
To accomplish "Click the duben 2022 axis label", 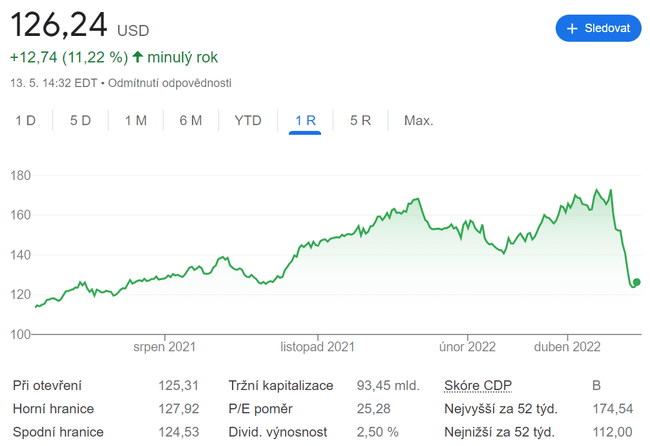I will 566,347.
